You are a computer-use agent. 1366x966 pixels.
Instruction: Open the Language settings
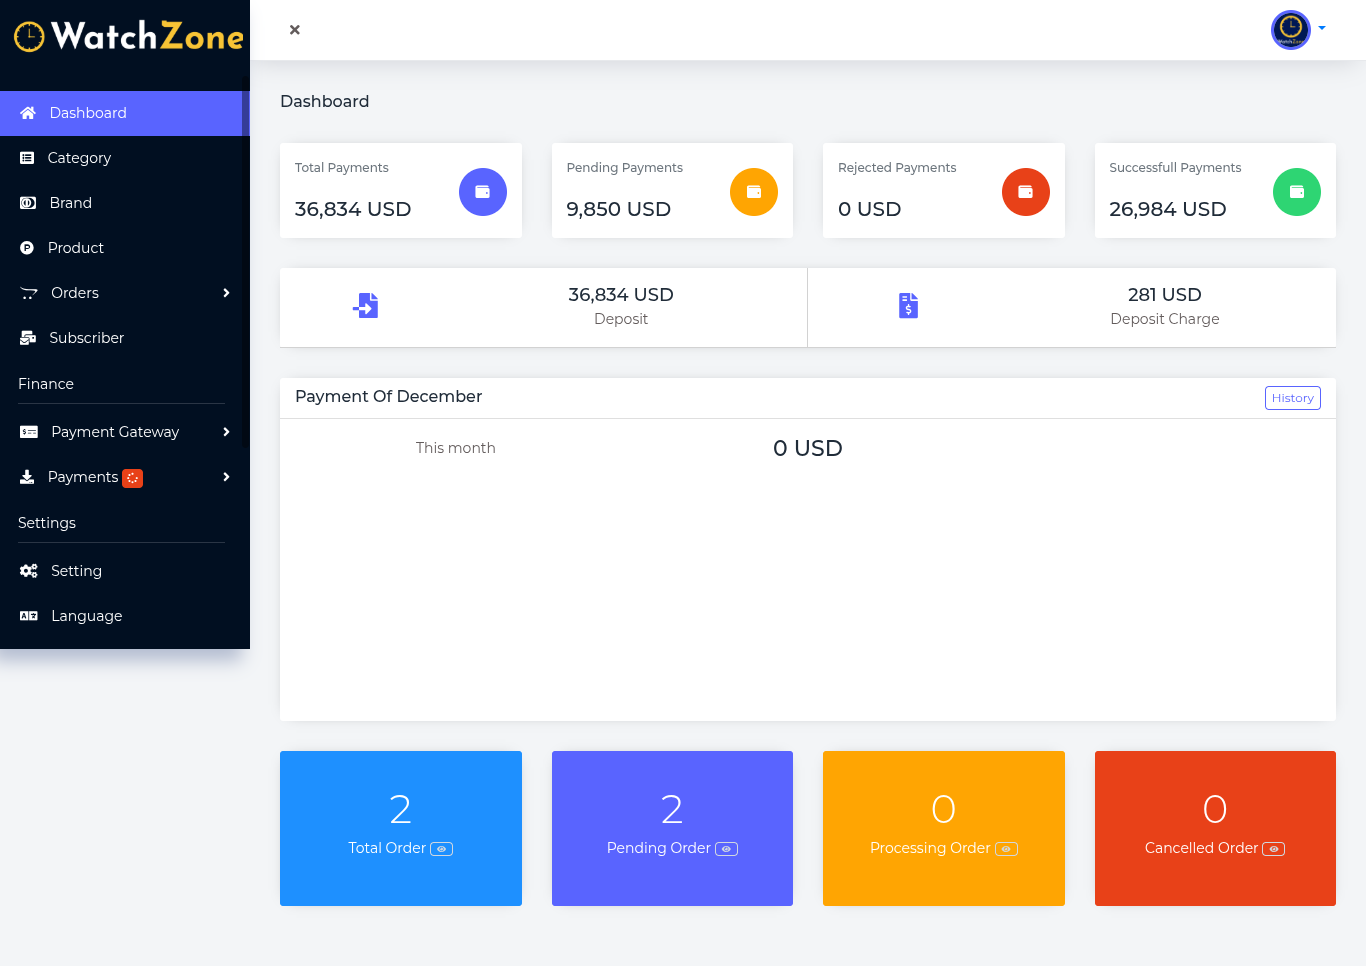pos(86,616)
